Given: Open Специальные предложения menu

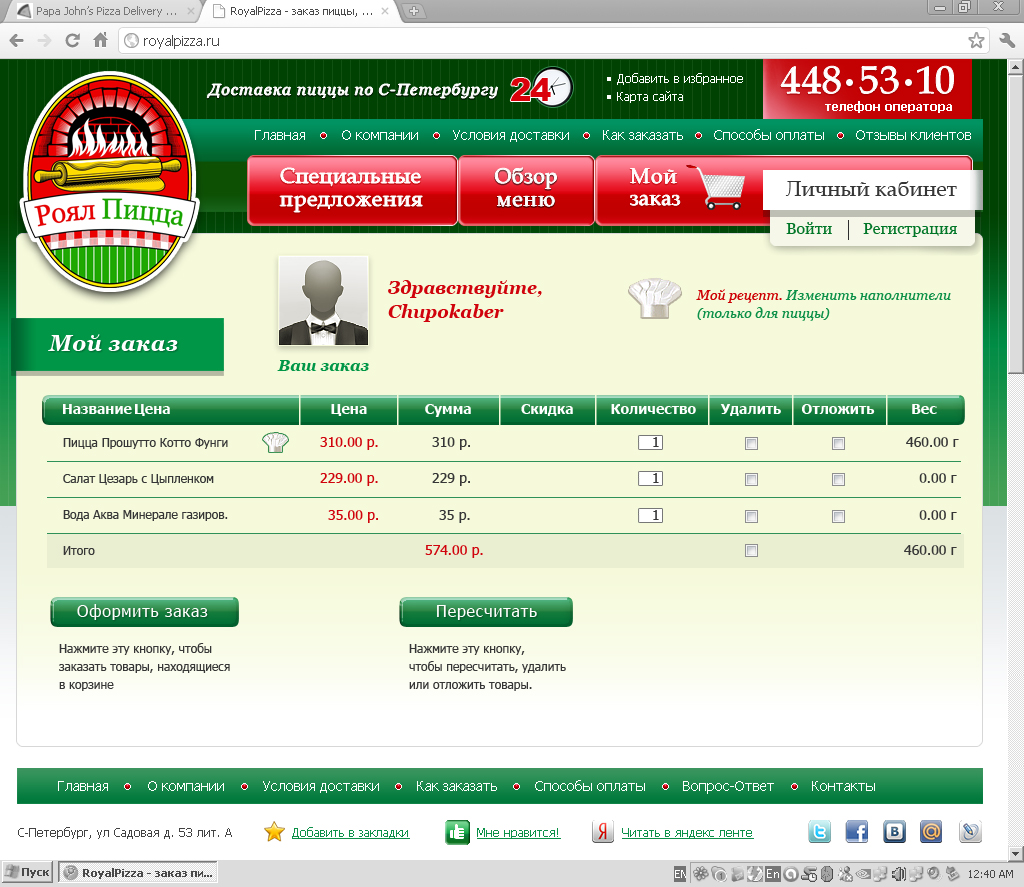Looking at the screenshot, I should click(352, 190).
